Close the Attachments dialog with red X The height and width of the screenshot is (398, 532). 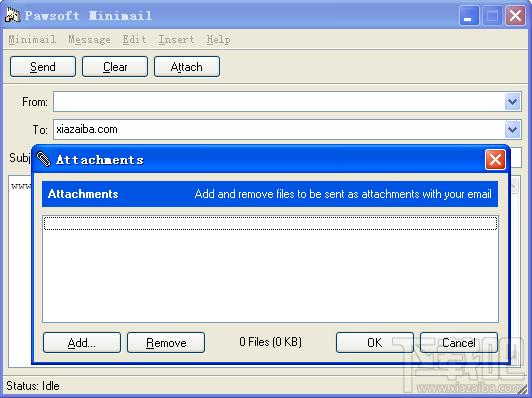tap(495, 159)
